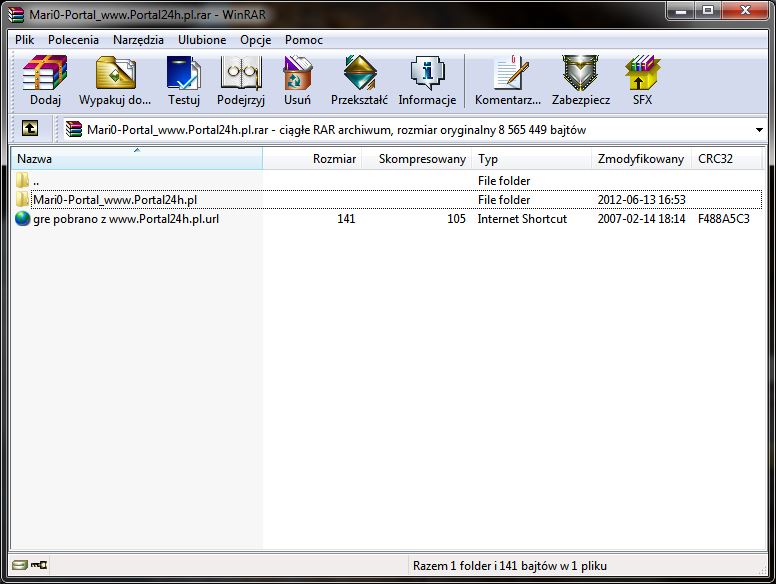Click the Dodaj (add to archive) icon
This screenshot has width=776, height=584.
(x=45, y=73)
